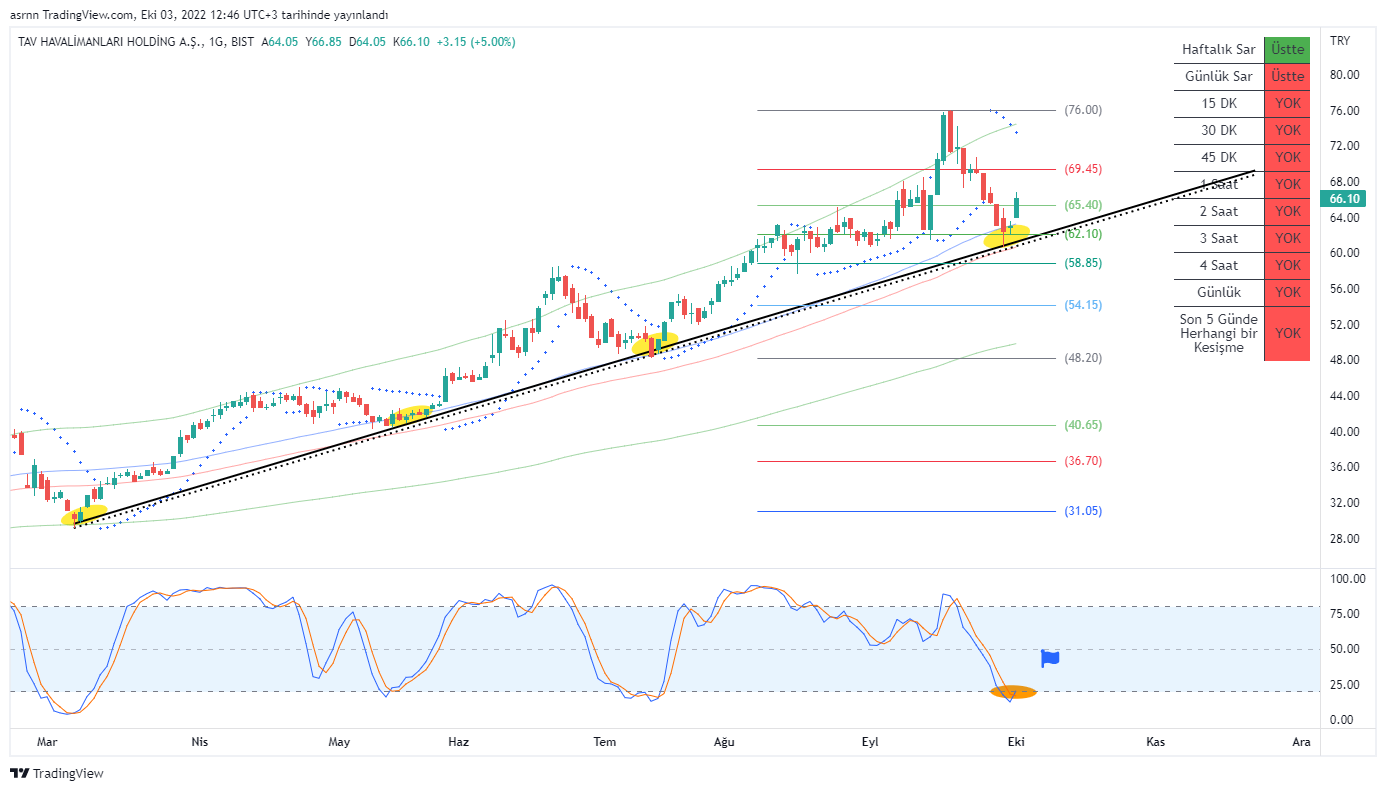Select the (40.65) Fibonacci level label
This screenshot has width=1386, height=791.
[x=1083, y=425]
